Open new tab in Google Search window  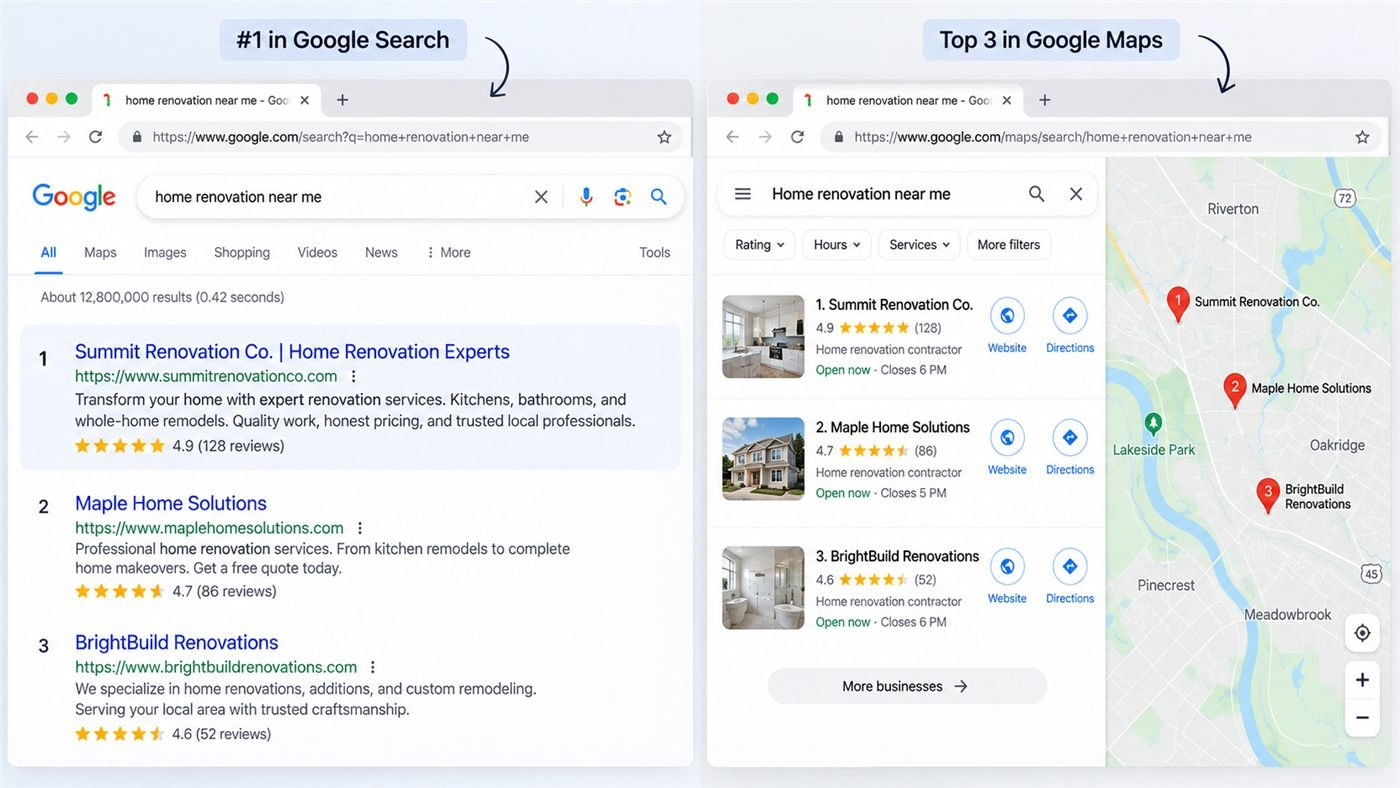(342, 100)
